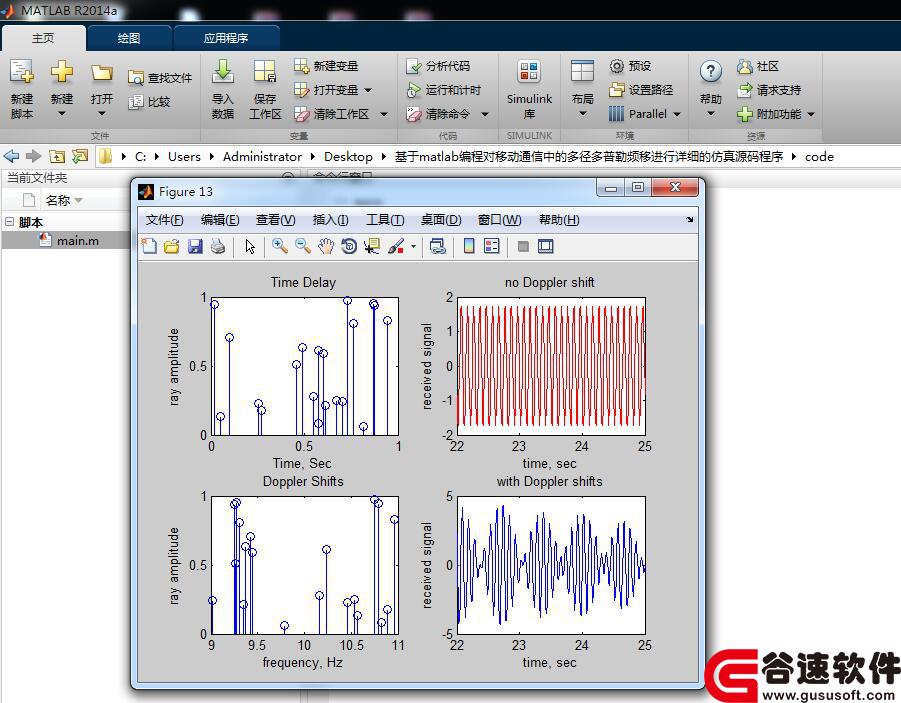This screenshot has width=901, height=703.
Task: Click the yellow plus New (新建) icon
Action: tap(61, 72)
